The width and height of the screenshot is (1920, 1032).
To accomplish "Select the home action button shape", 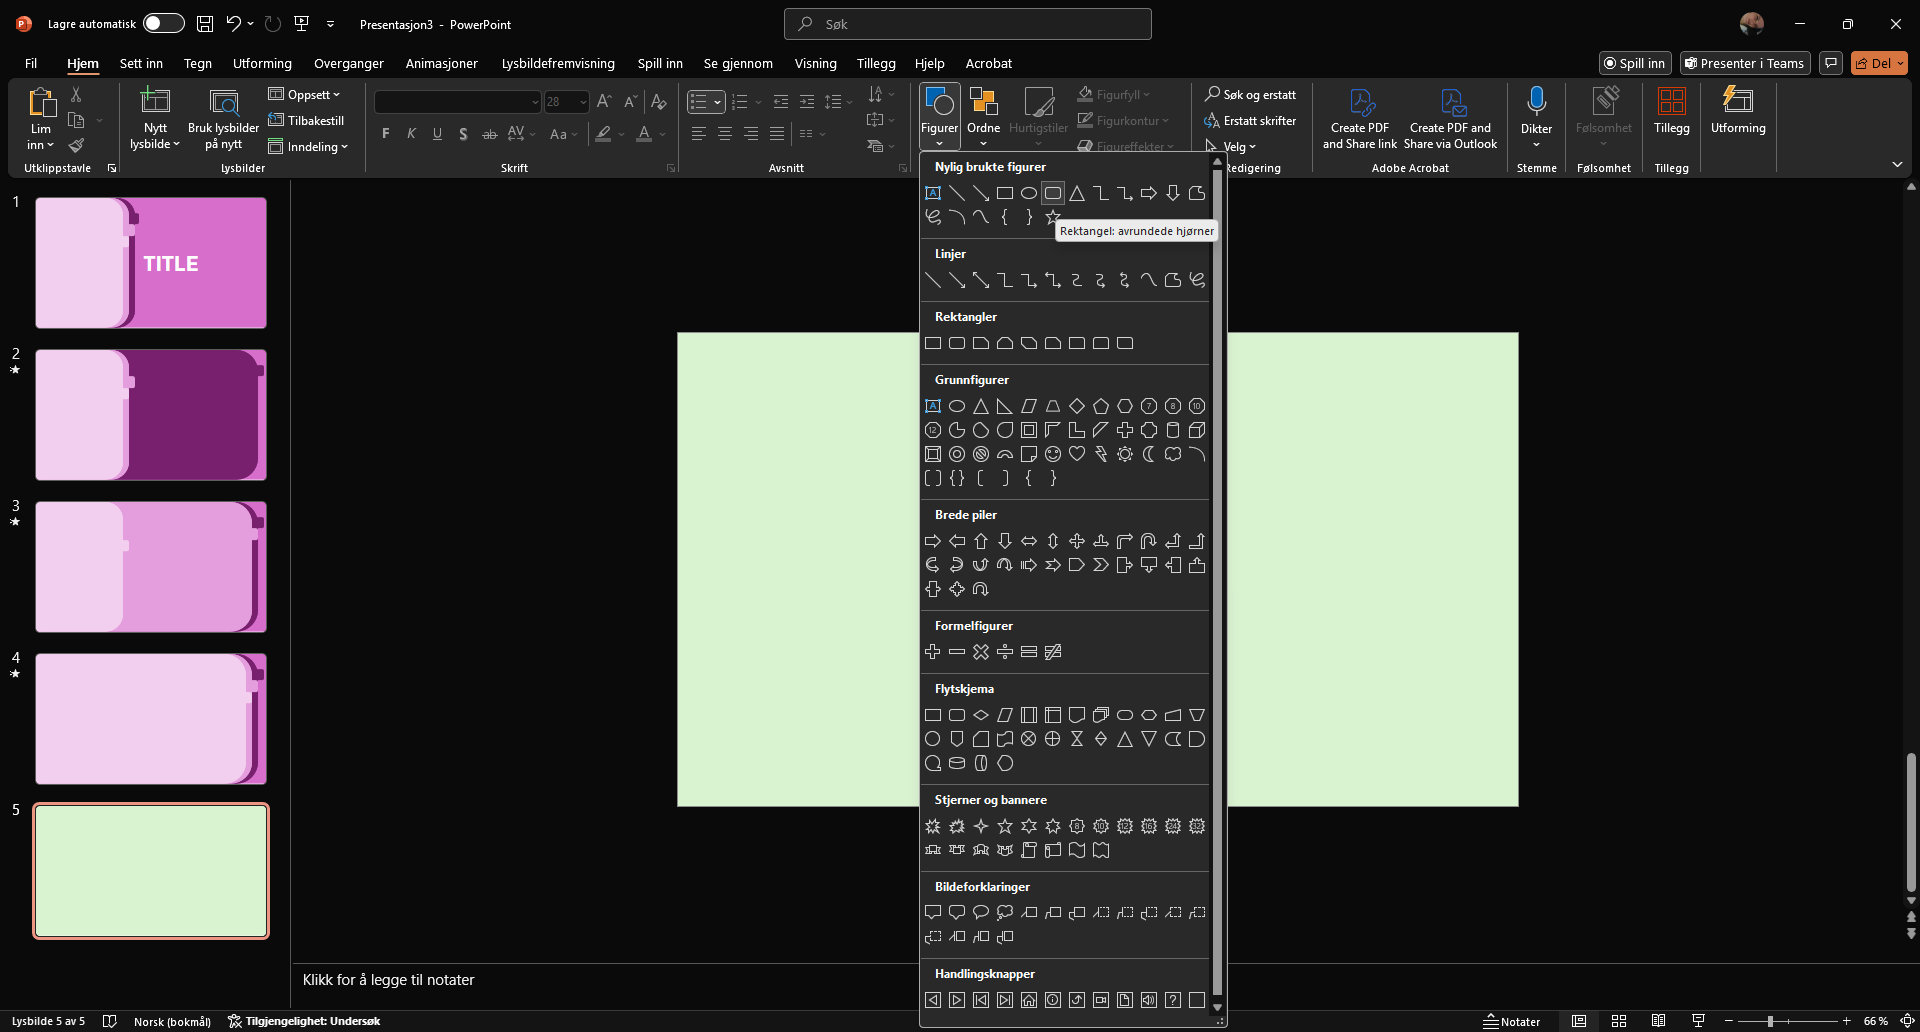I will [1029, 1000].
